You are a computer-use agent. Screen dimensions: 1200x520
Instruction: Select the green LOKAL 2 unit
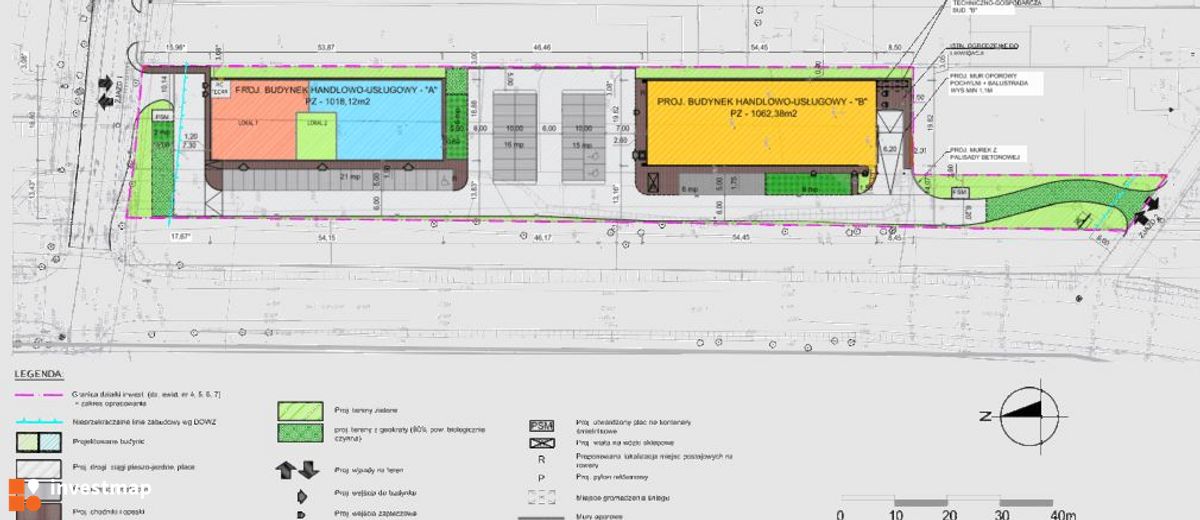pos(316,136)
